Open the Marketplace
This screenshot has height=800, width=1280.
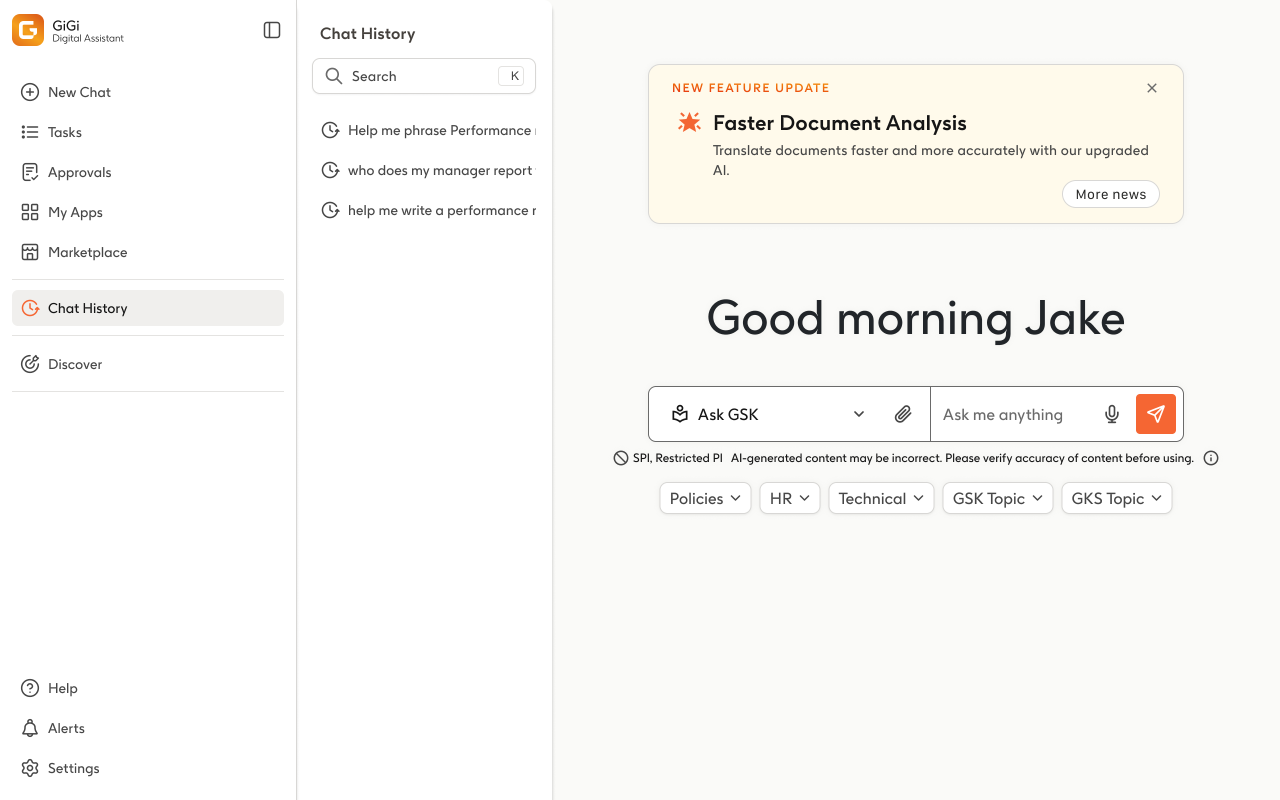(x=148, y=252)
